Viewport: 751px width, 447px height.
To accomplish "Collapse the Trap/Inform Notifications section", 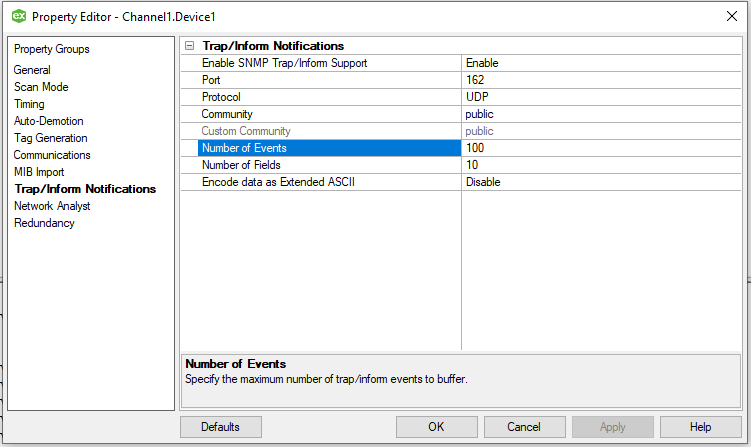I will point(190,46).
